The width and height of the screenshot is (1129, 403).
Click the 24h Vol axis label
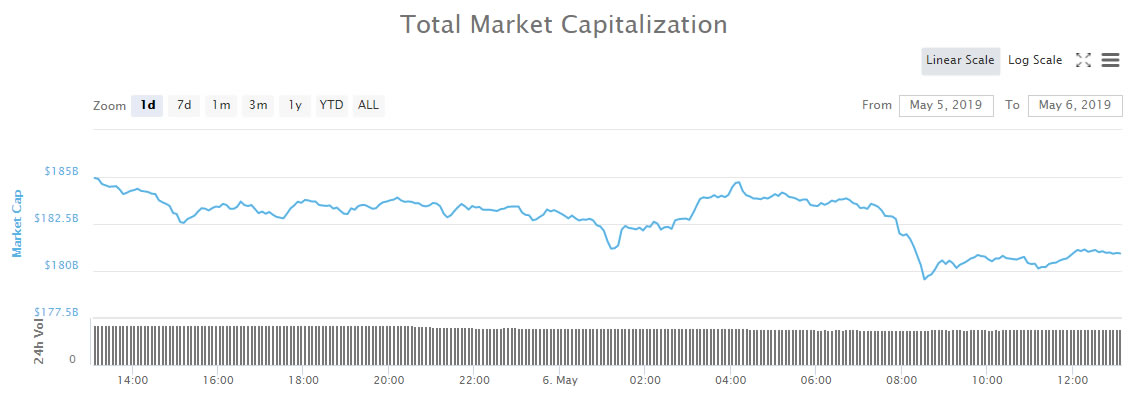click(x=39, y=340)
